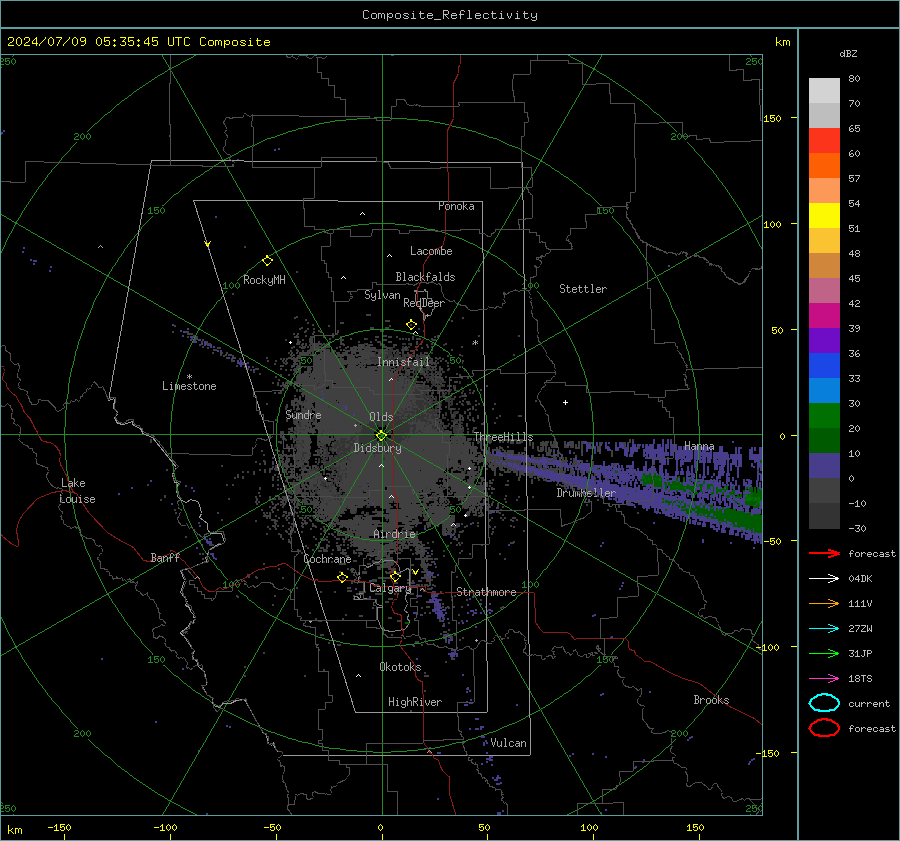Select the red forecast ellipse legend icon

coord(824,728)
